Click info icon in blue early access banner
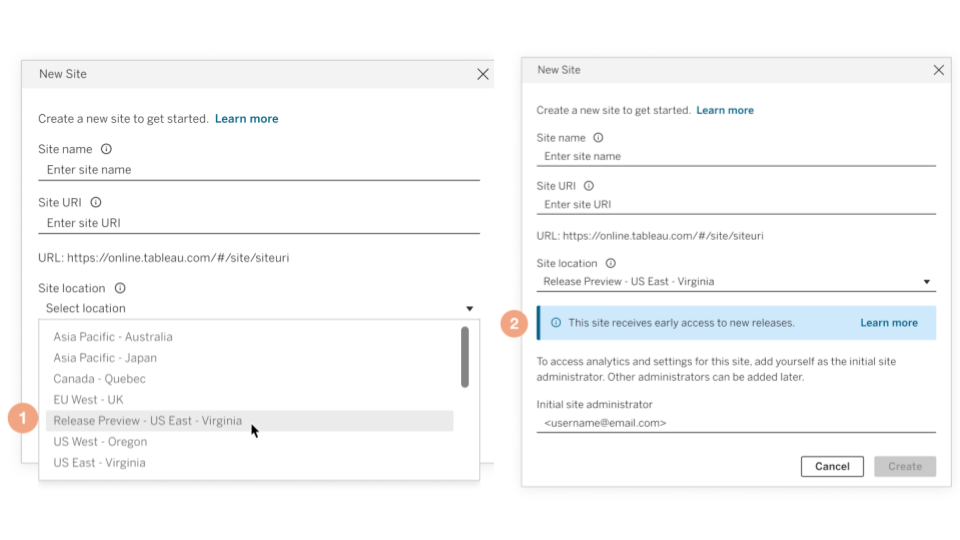The image size is (960, 540). point(556,323)
